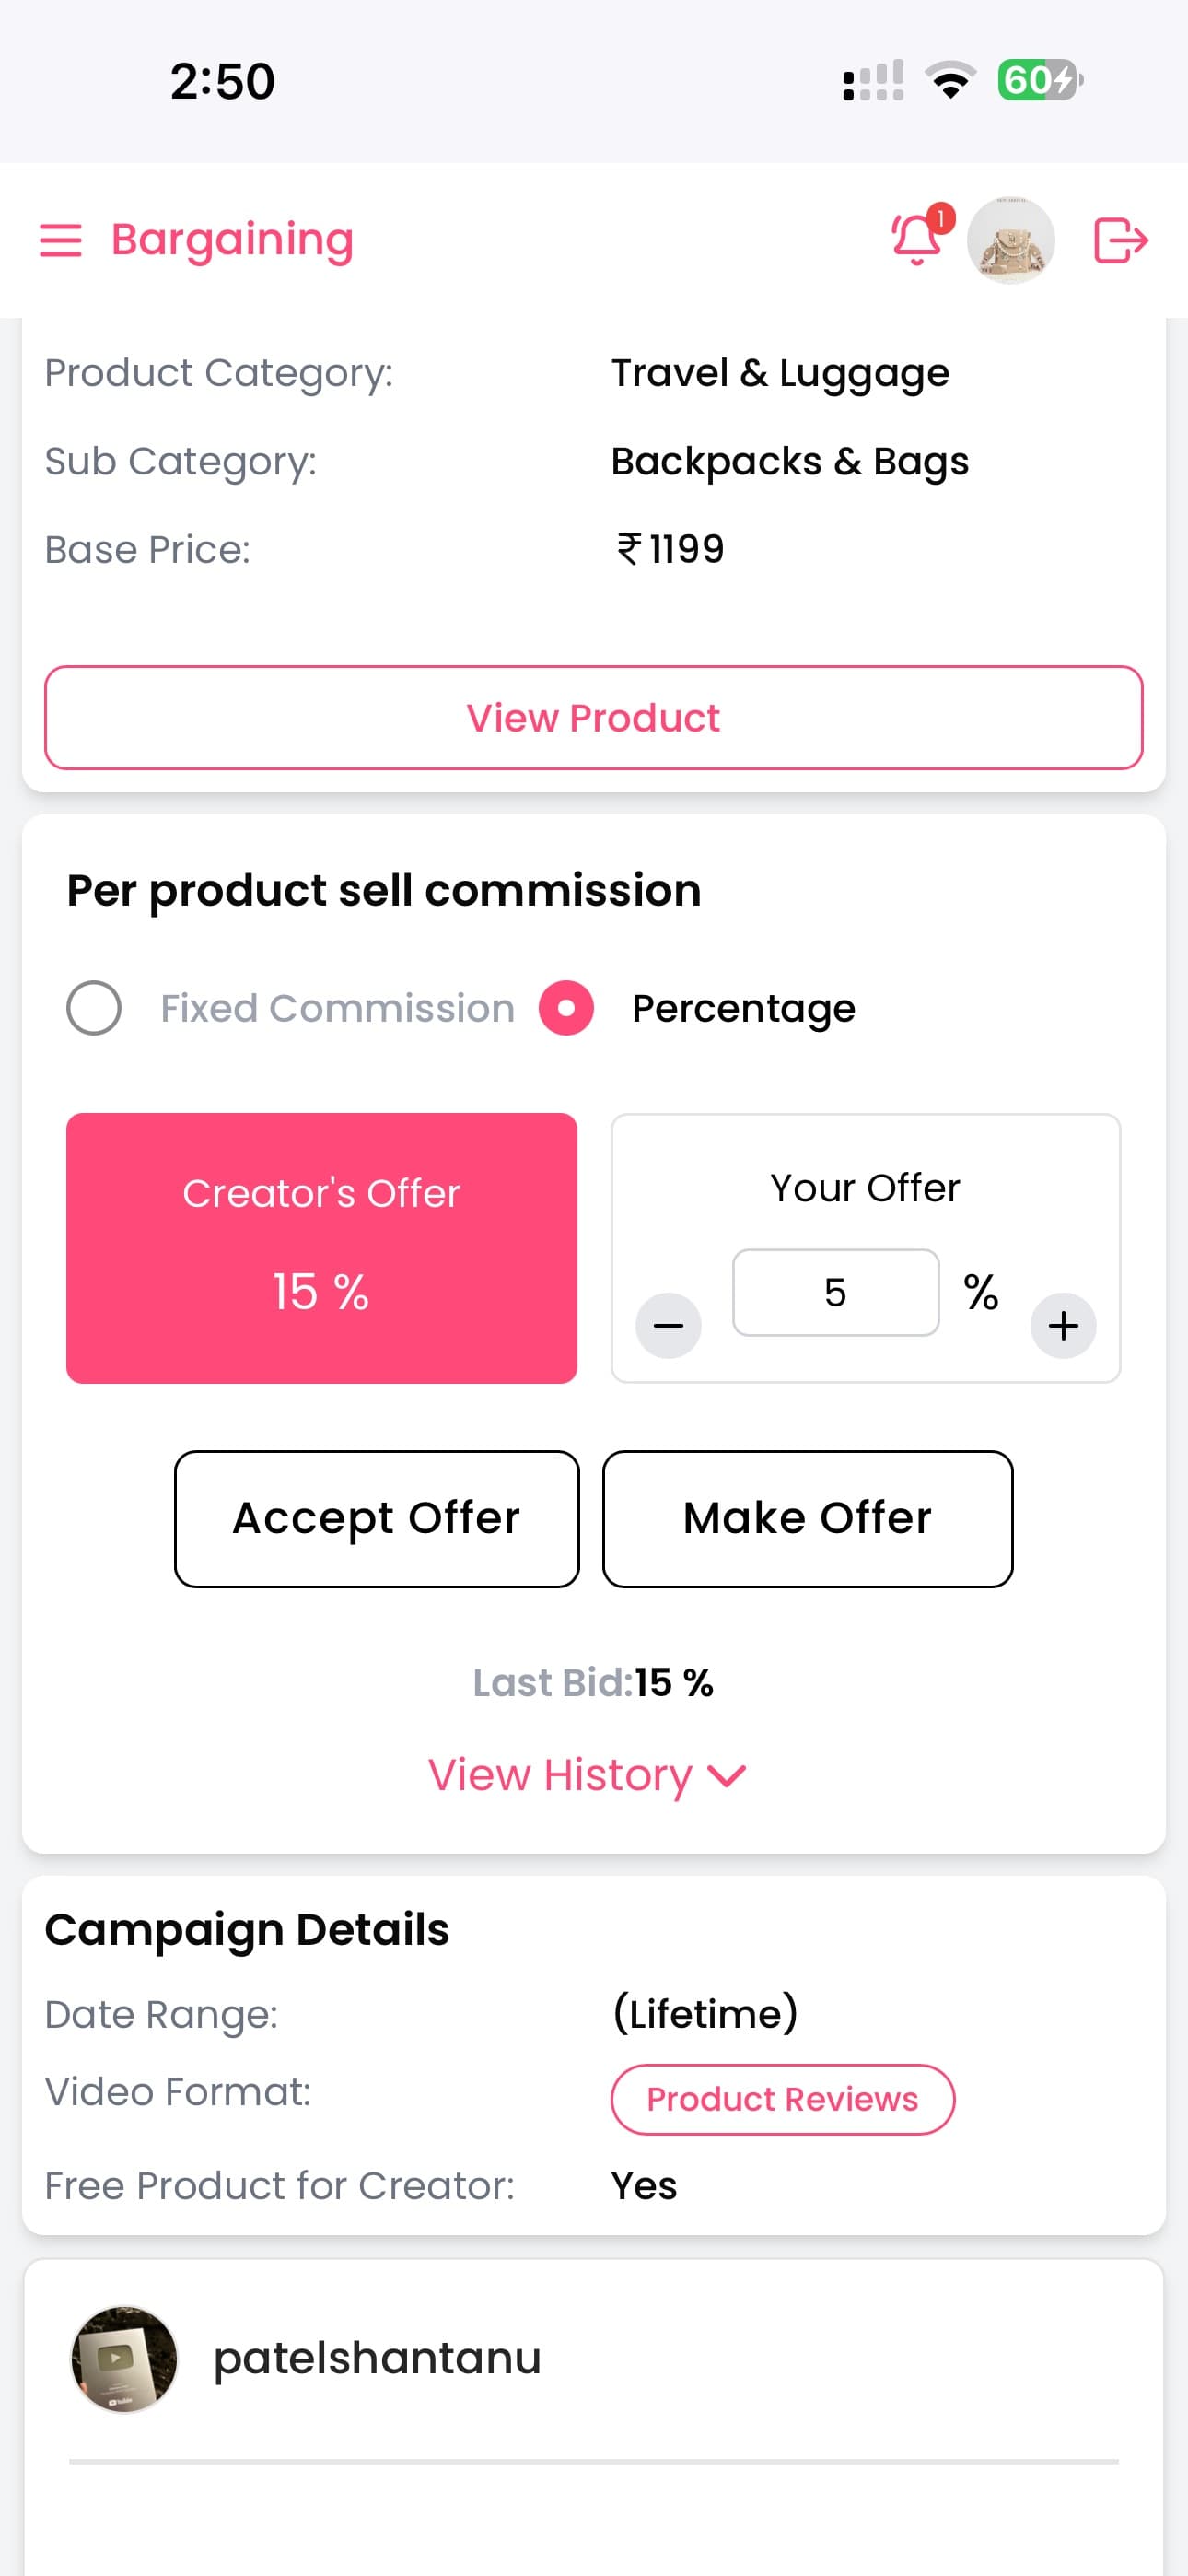1188x2576 pixels.
Task: Select Fixed Commission radio button
Action: [x=94, y=1008]
